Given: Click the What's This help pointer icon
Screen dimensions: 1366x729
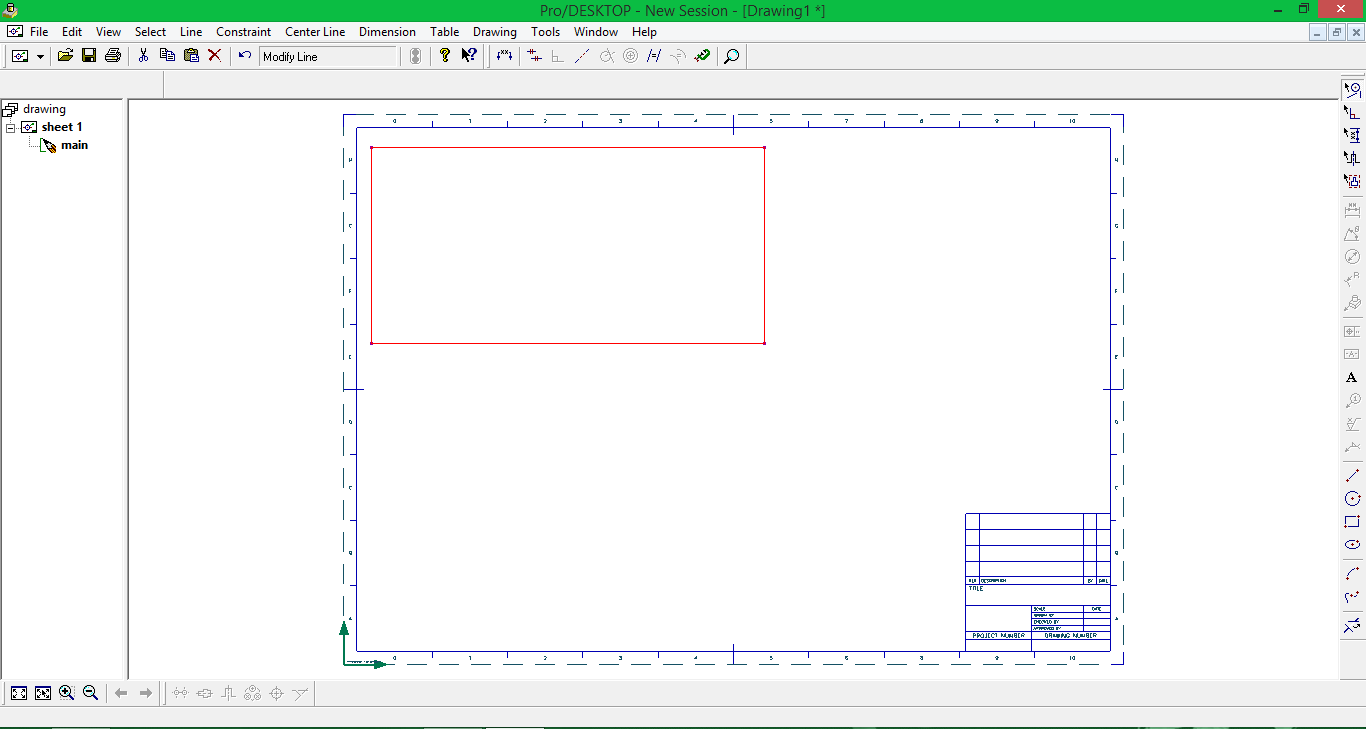Looking at the screenshot, I should (469, 56).
